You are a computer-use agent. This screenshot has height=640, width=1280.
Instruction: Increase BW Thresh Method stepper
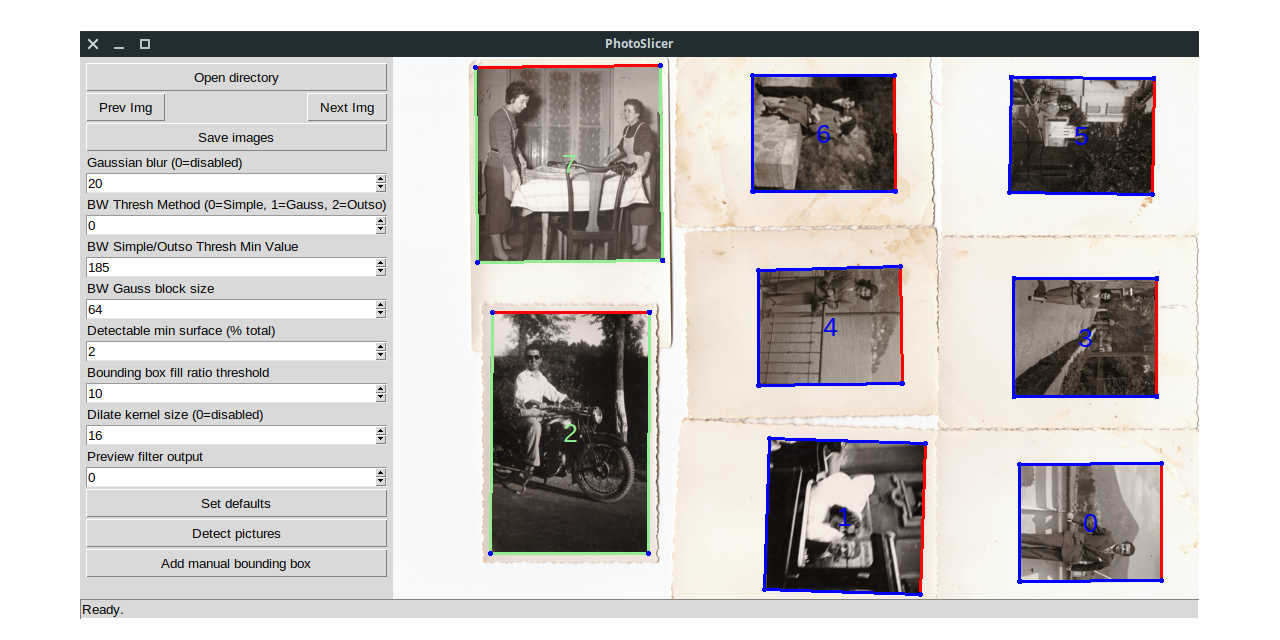[x=381, y=222]
